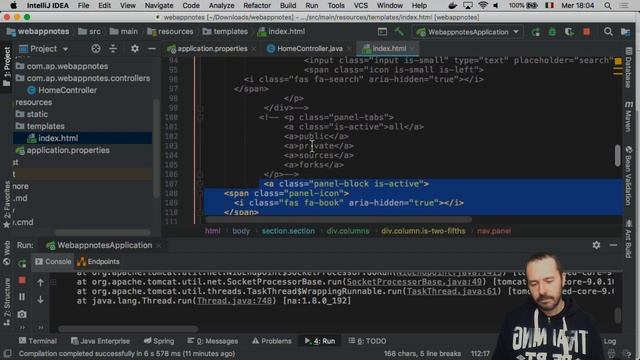This screenshot has width=640, height=360.
Task: Dump threads with the camera icon
Action: click(22, 314)
